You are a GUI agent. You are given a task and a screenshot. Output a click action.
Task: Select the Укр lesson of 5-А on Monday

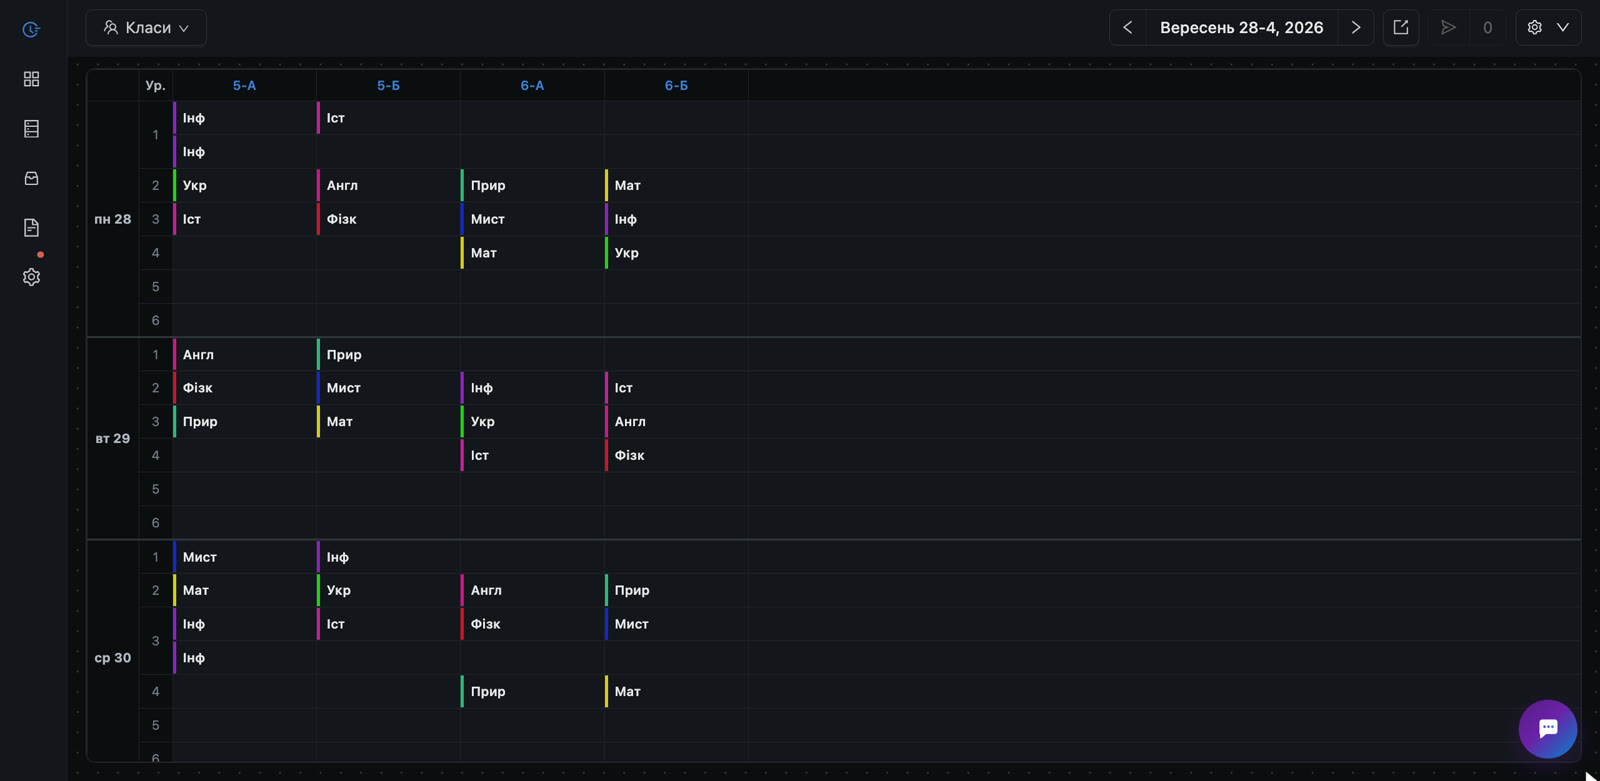(x=245, y=186)
